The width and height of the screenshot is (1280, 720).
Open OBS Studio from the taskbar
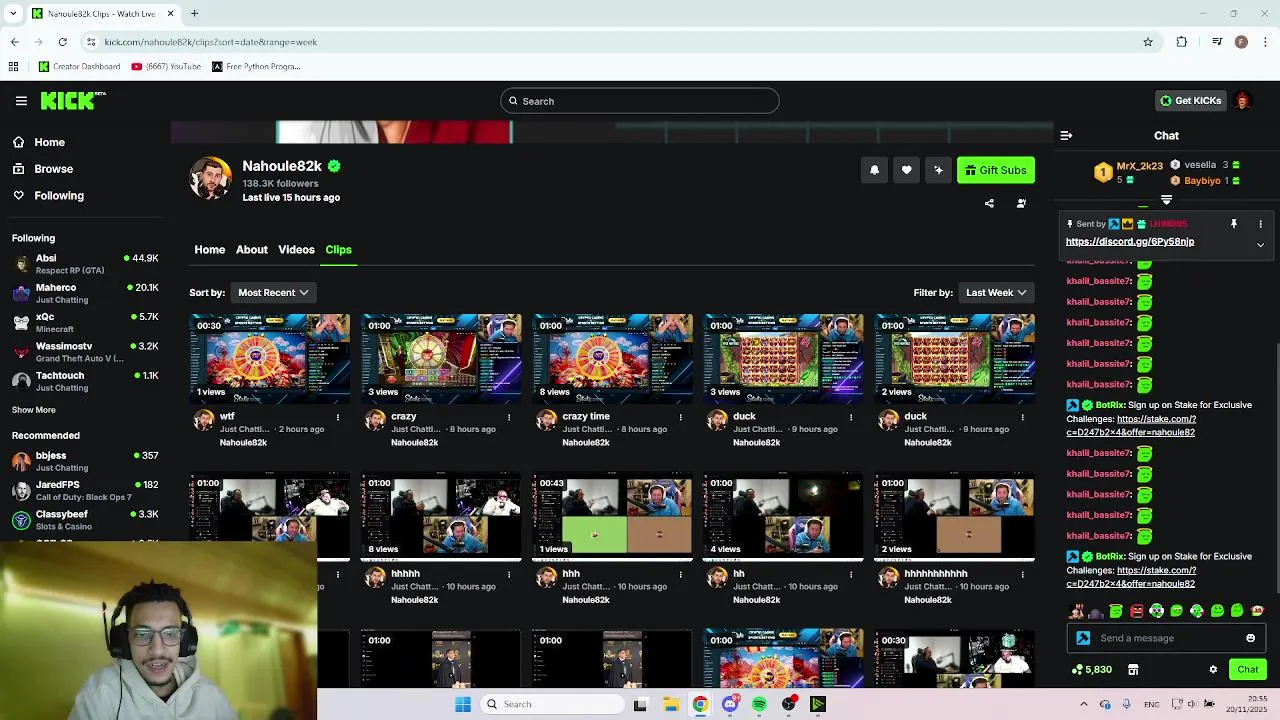pyautogui.click(x=789, y=704)
